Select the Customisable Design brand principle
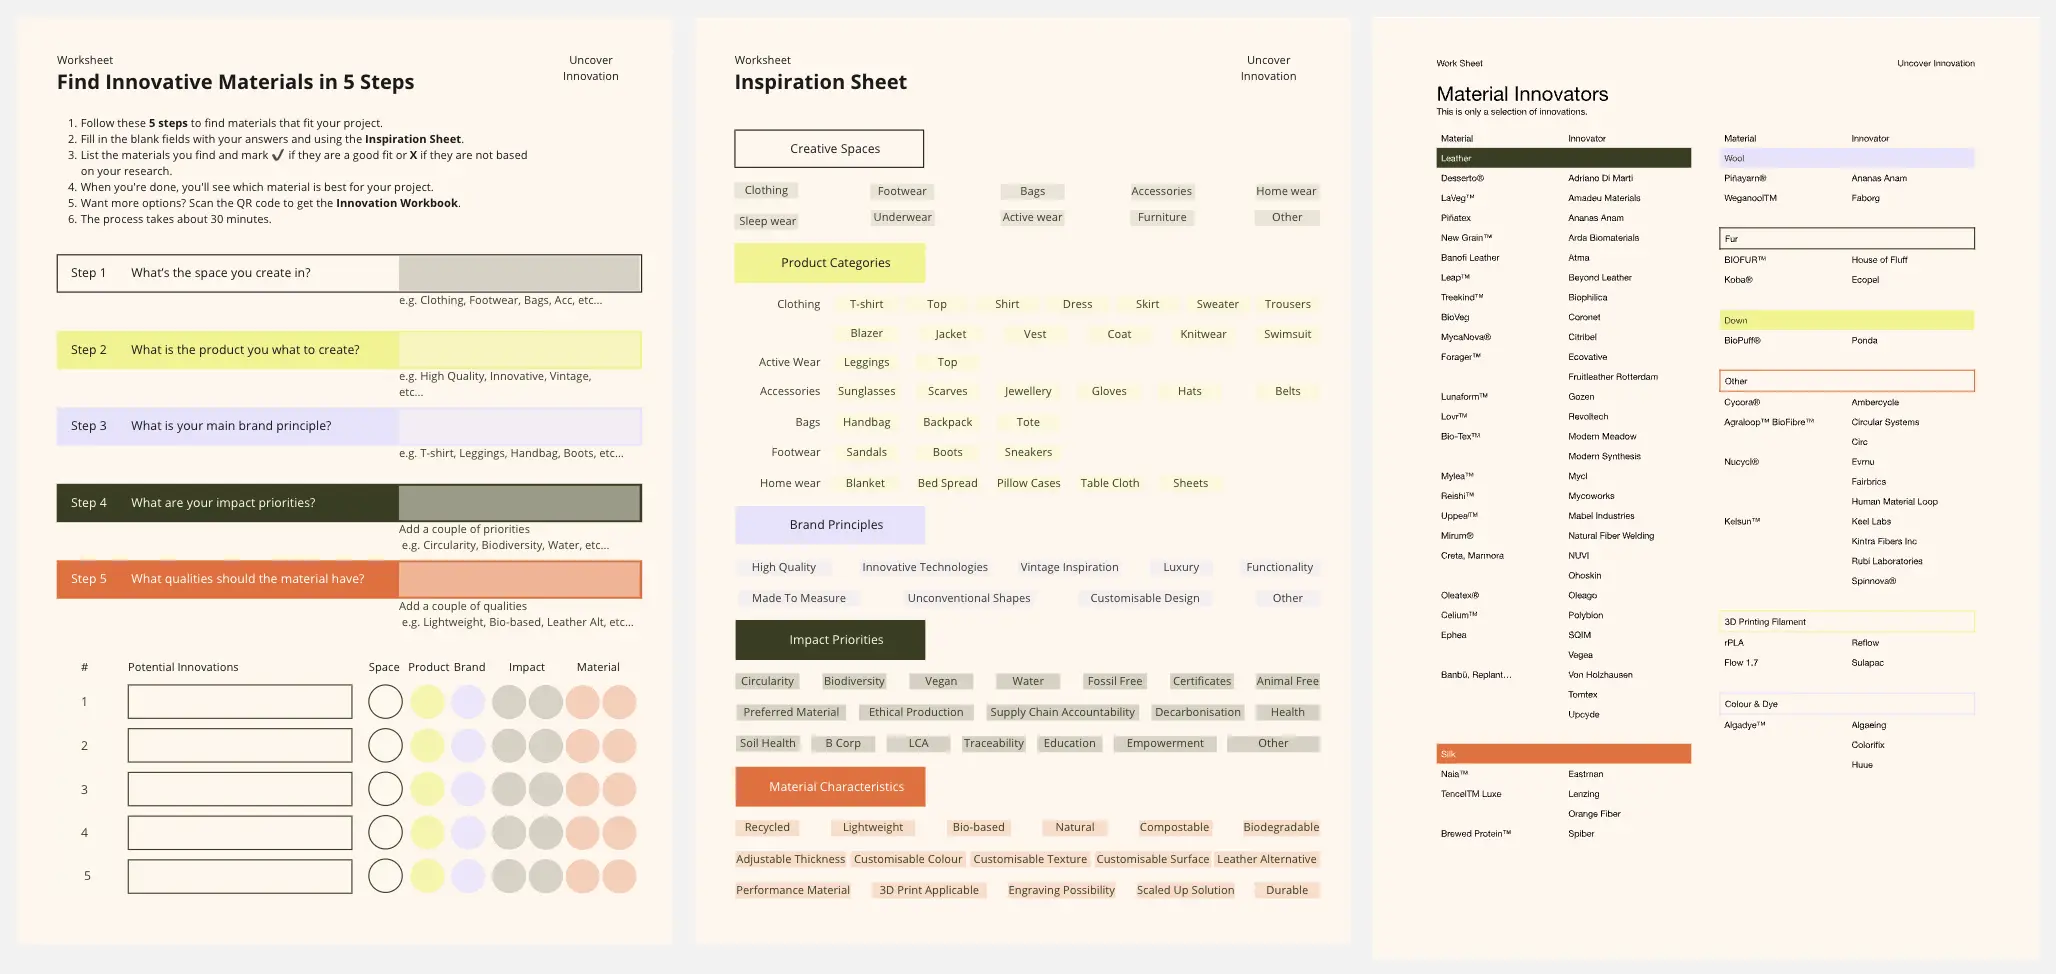 1144,598
